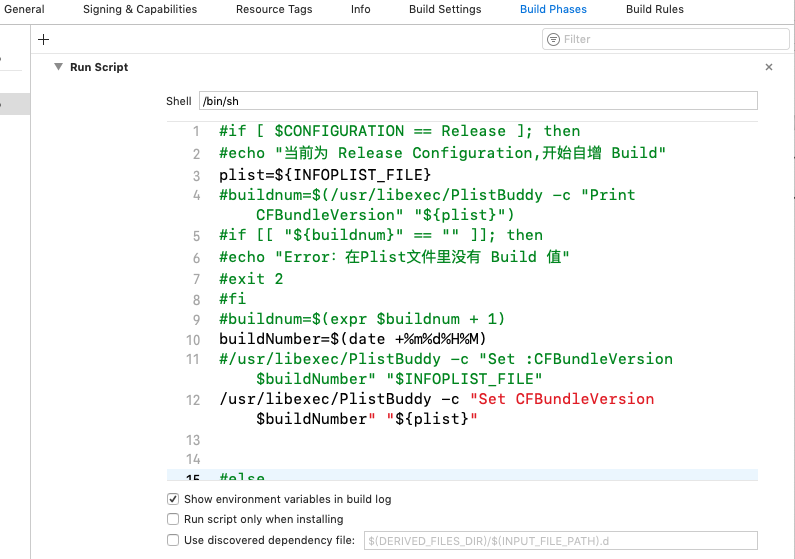Open the Resource Tags tab
This screenshot has height=559, width=795.
point(274,9)
